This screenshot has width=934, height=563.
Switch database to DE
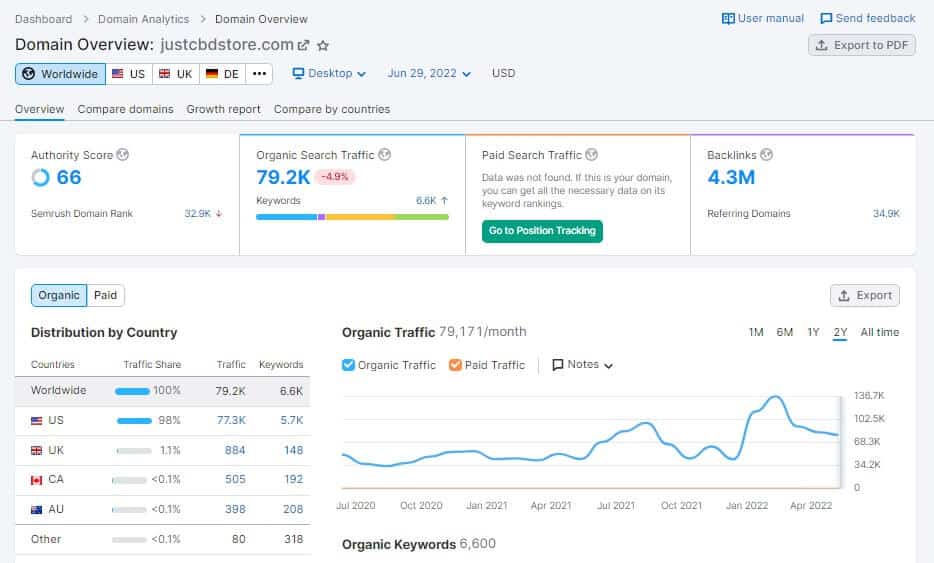223,74
